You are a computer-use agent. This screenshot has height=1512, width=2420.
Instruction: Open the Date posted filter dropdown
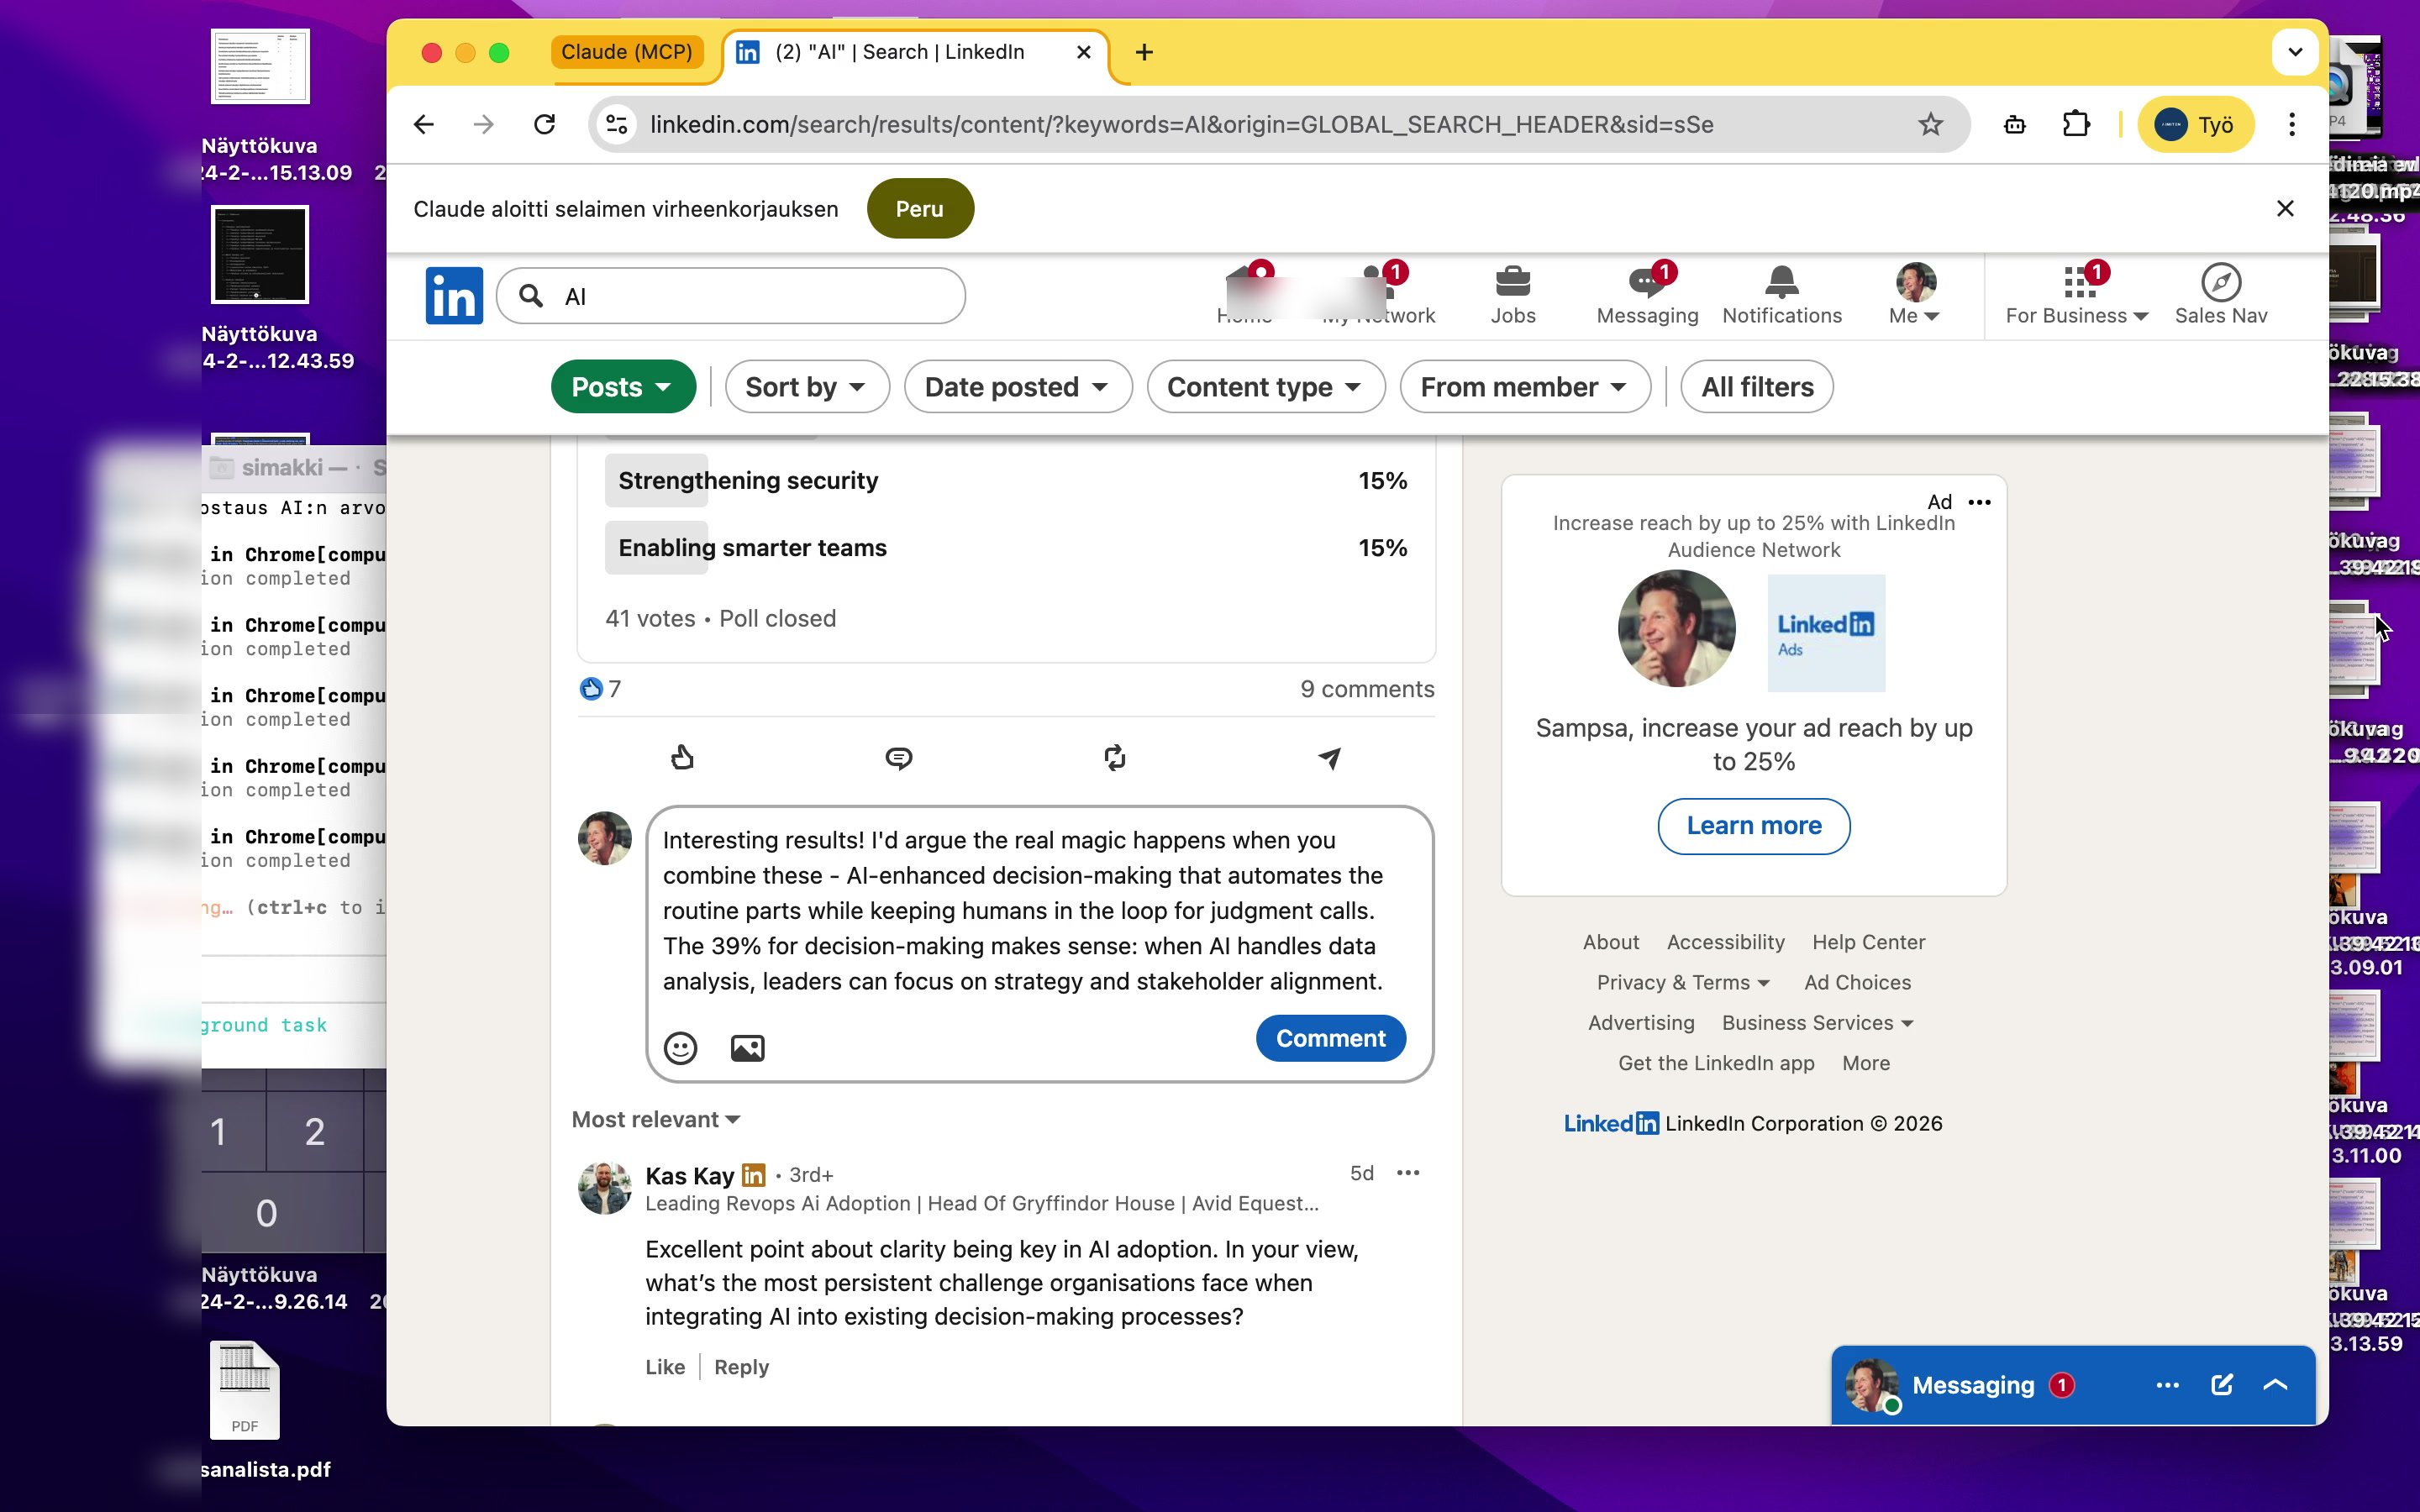click(1017, 387)
